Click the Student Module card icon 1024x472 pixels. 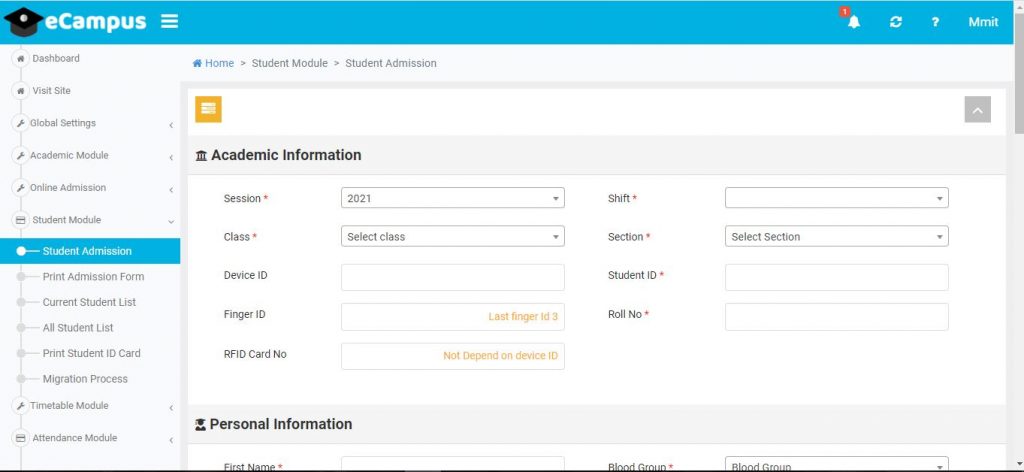(x=21, y=220)
